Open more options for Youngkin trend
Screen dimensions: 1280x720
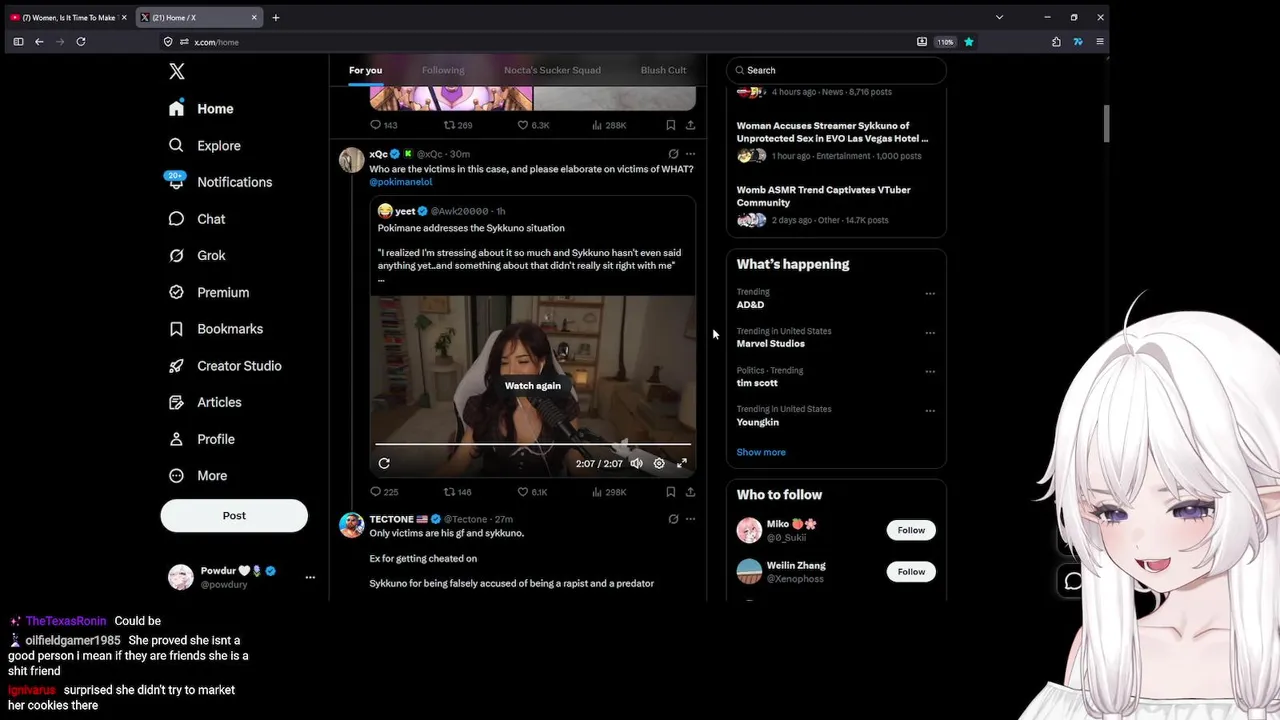(x=930, y=411)
